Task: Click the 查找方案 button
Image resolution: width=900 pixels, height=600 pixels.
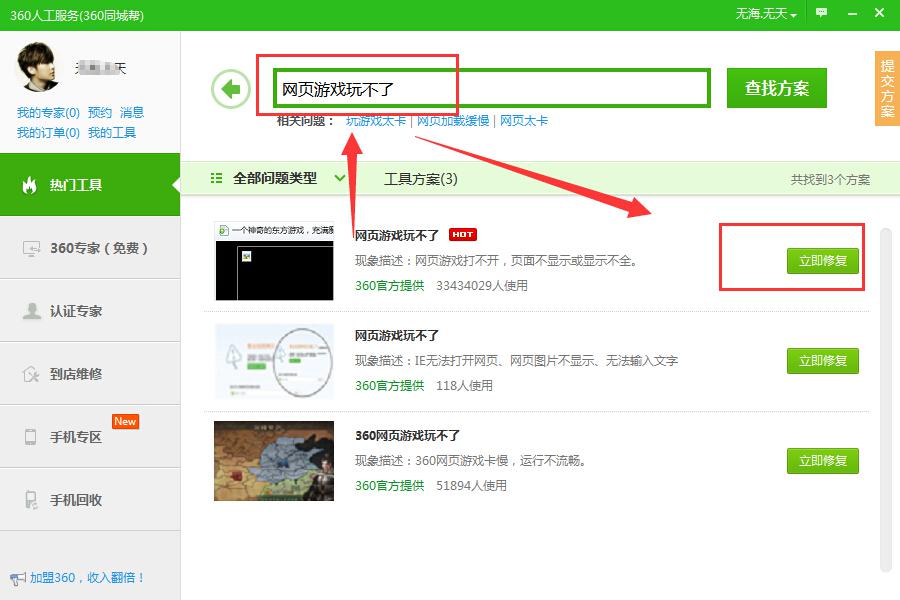Action: point(777,88)
